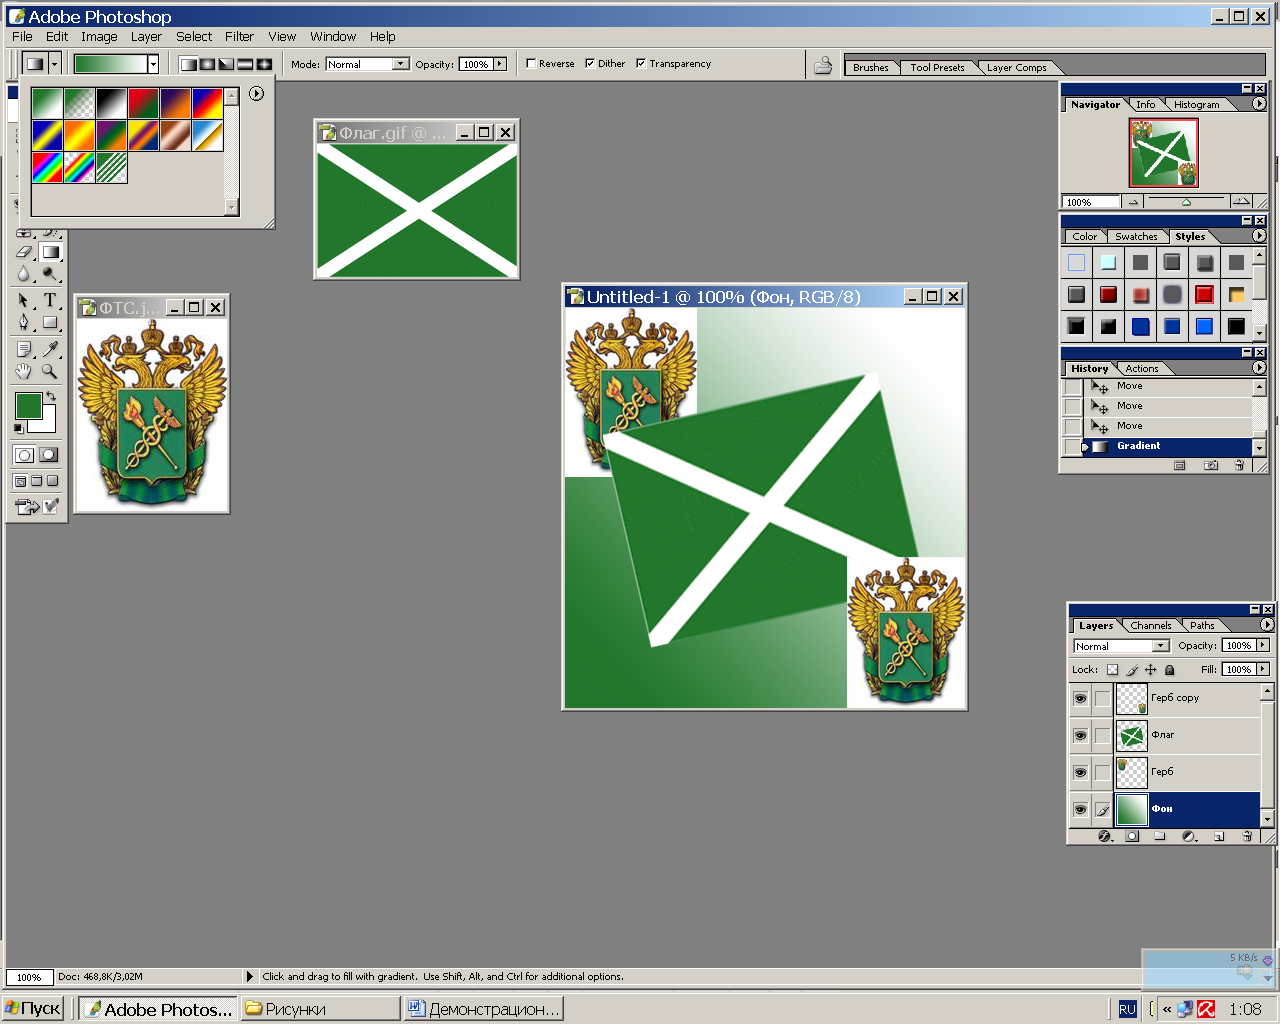
Task: Open Layers Opacity arrow
Action: tap(1263, 646)
